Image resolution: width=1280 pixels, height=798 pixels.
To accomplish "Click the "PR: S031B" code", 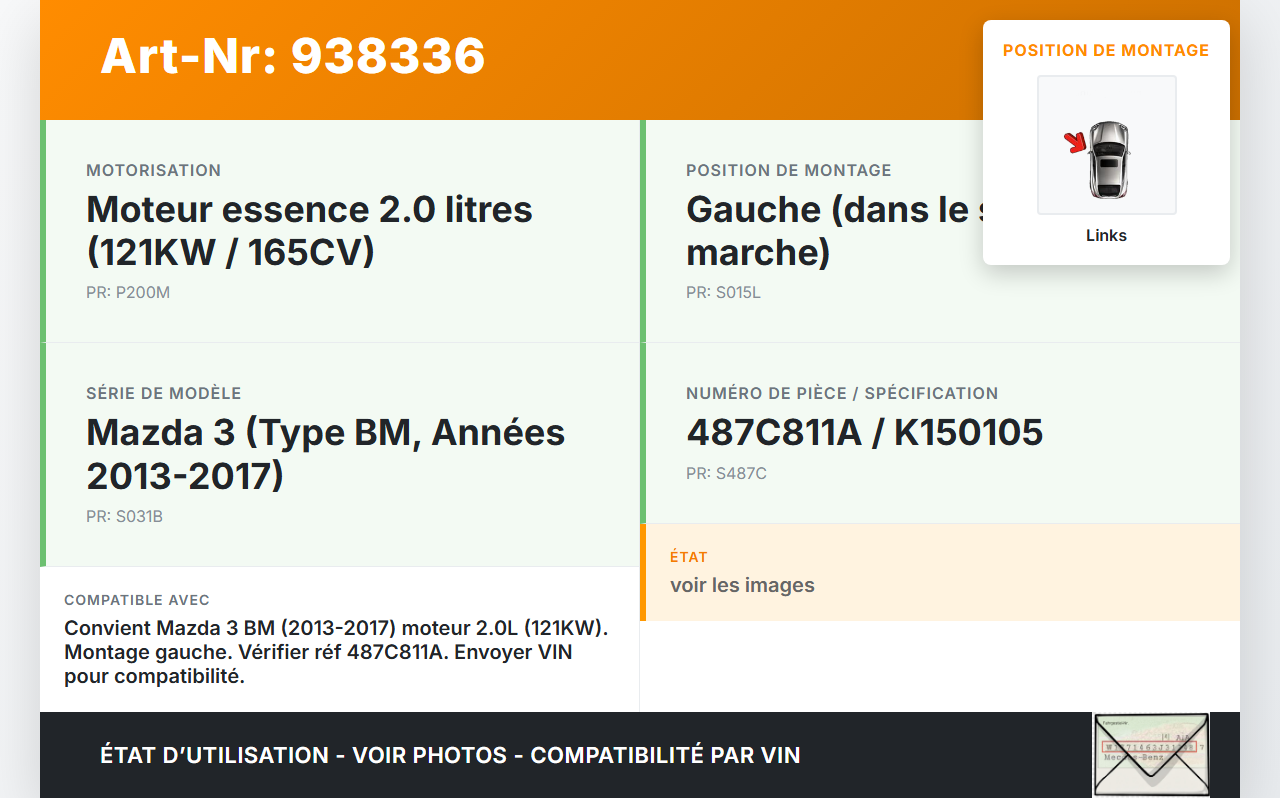I will [125, 517].
